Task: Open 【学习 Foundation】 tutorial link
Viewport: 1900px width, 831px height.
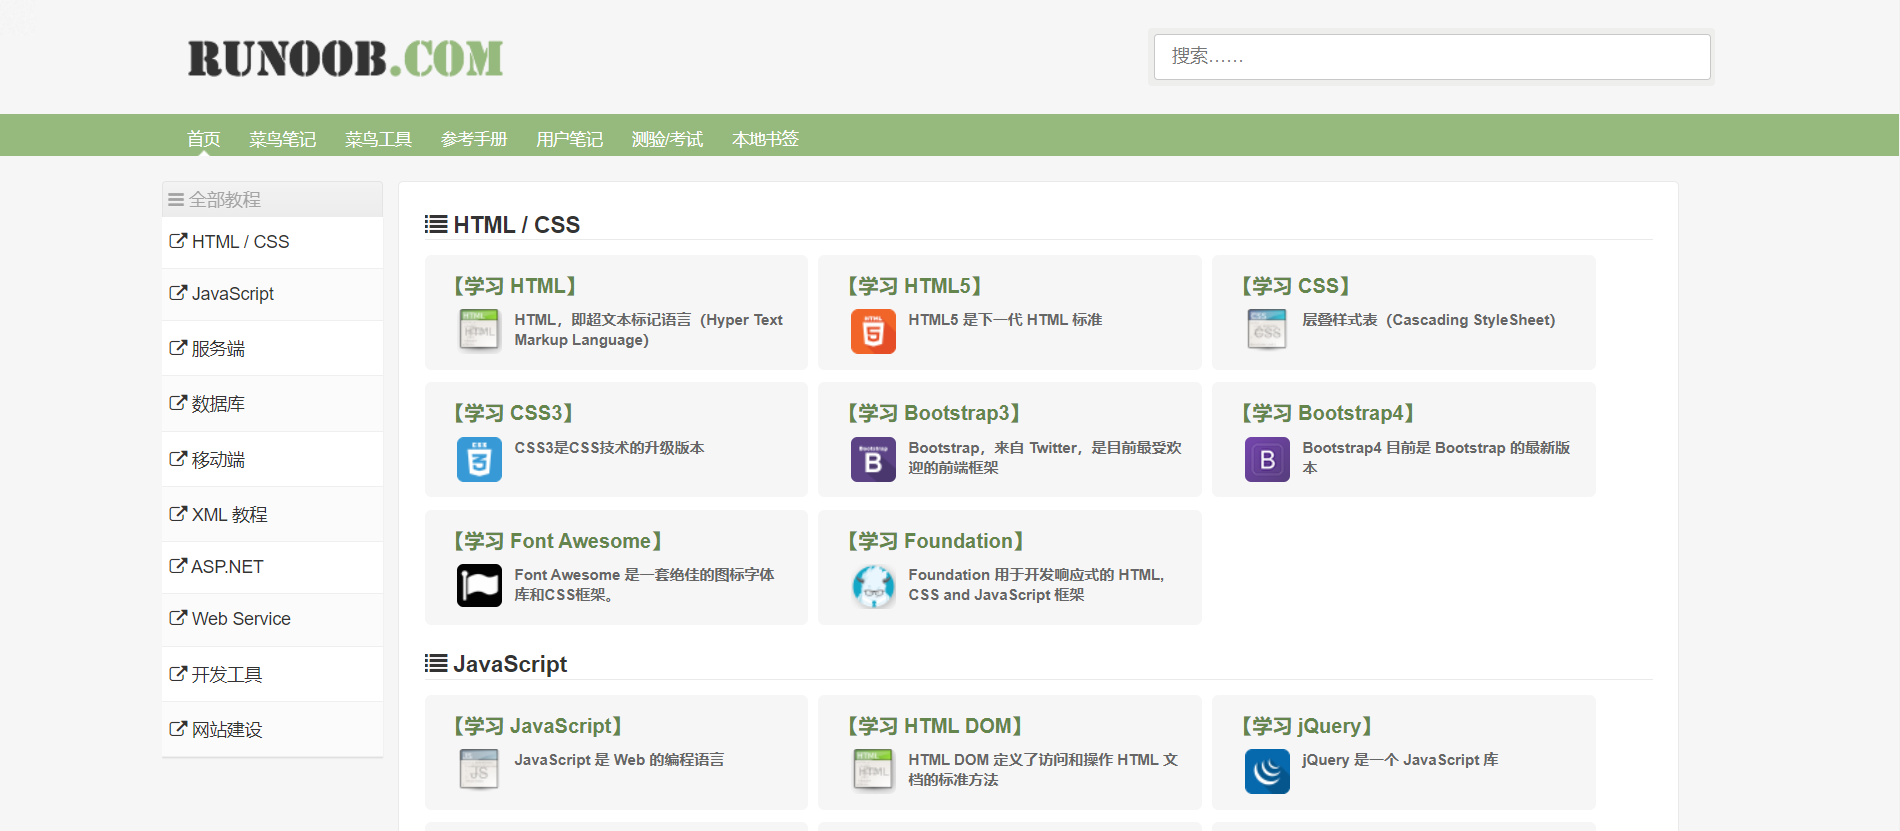Action: (937, 541)
